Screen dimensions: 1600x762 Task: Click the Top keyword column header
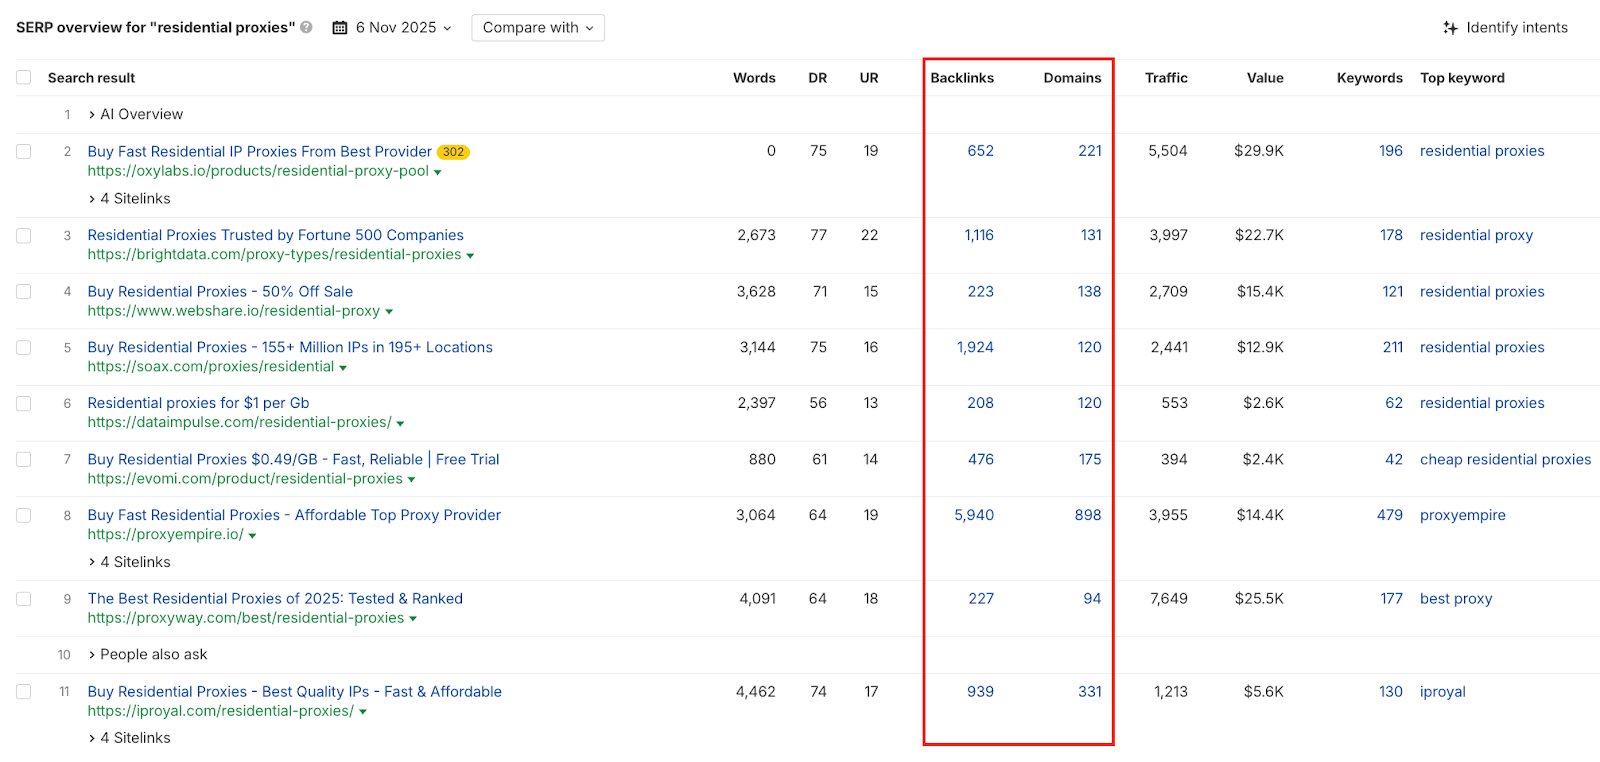click(1462, 78)
